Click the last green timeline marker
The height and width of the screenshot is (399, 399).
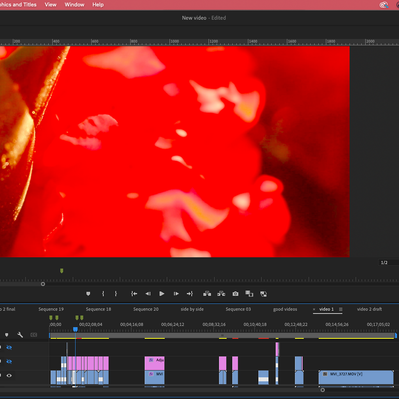point(82,318)
